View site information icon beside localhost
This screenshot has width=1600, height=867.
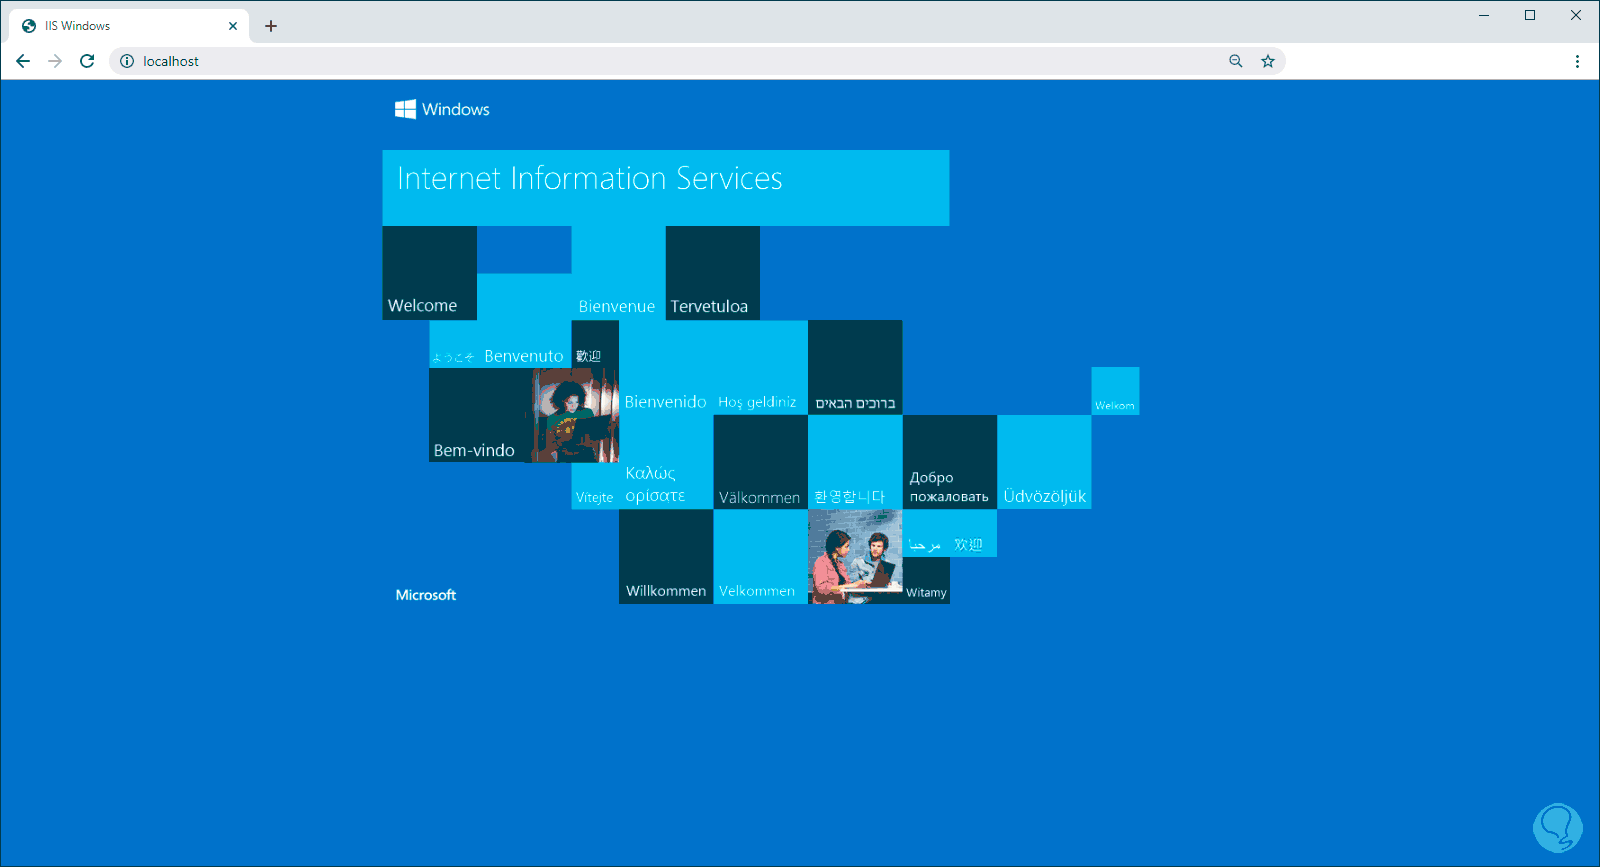point(127,61)
